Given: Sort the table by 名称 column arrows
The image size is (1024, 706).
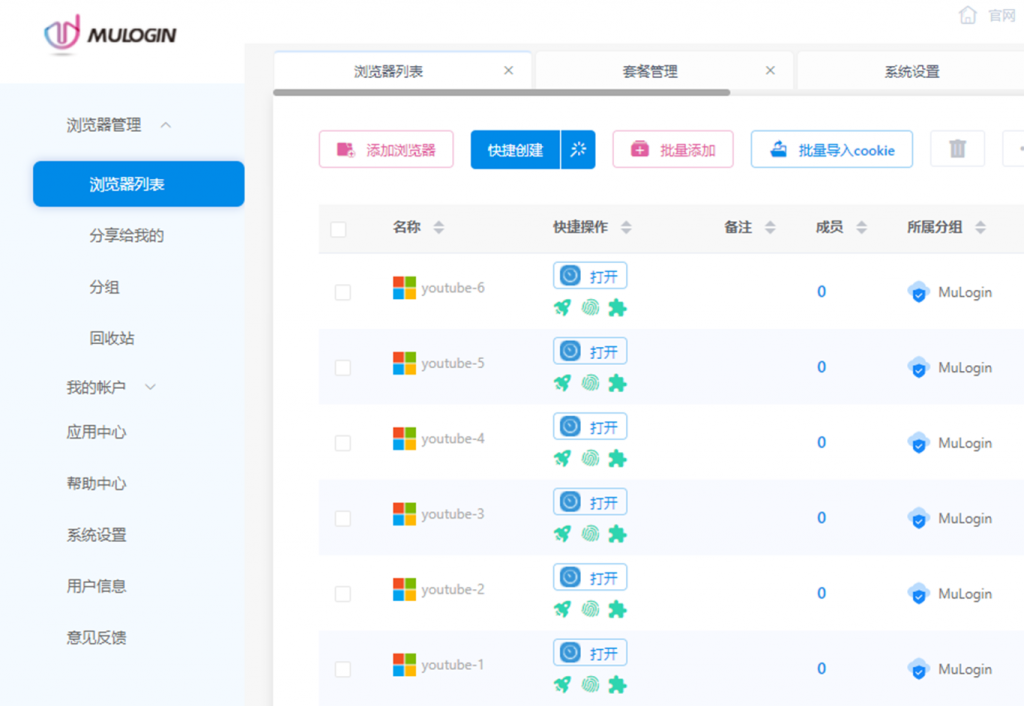Looking at the screenshot, I should 438,228.
